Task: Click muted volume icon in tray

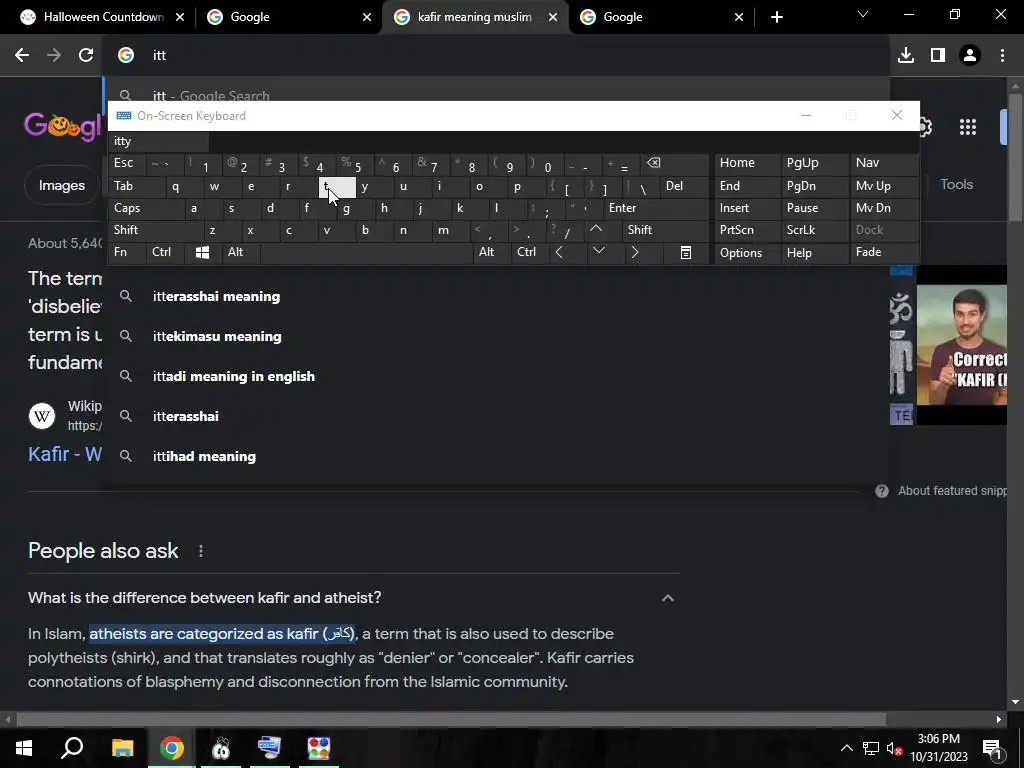Action: coord(894,748)
